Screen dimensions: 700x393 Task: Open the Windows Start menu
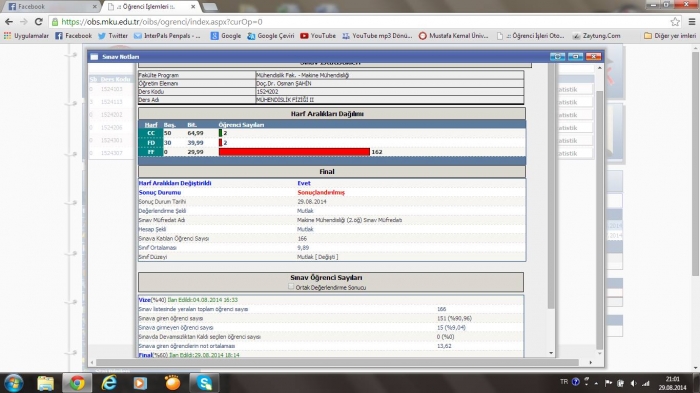coord(13,383)
